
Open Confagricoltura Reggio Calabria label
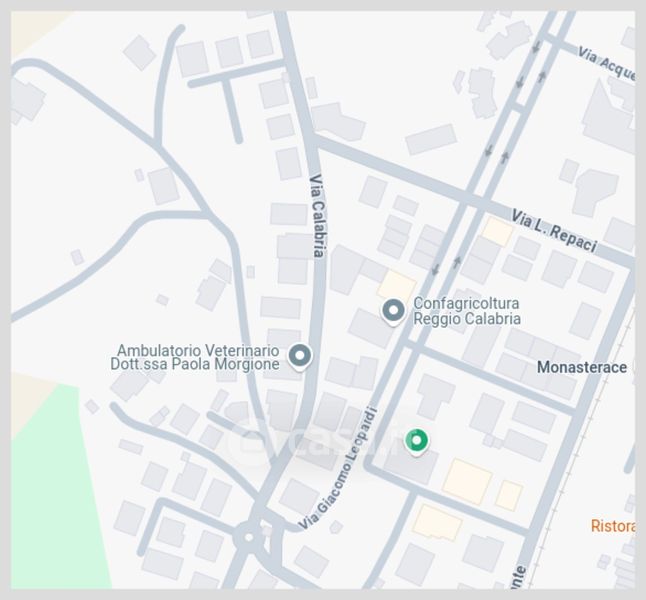click(467, 311)
